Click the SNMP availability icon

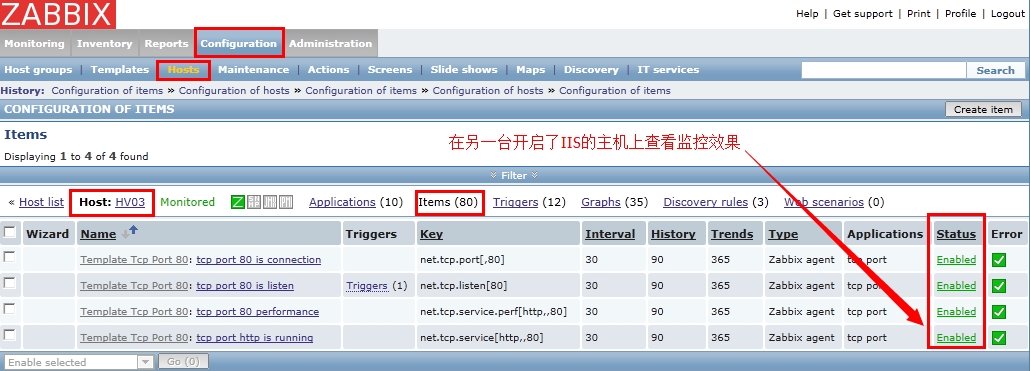click(254, 202)
